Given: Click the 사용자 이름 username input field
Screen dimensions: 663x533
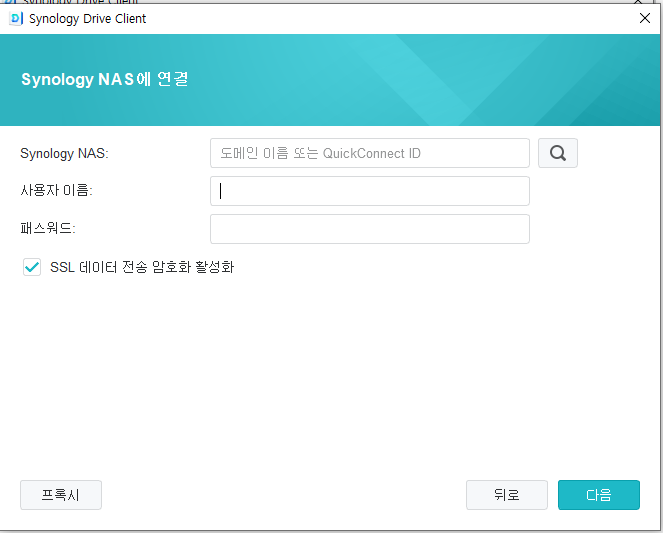Looking at the screenshot, I should (x=370, y=191).
